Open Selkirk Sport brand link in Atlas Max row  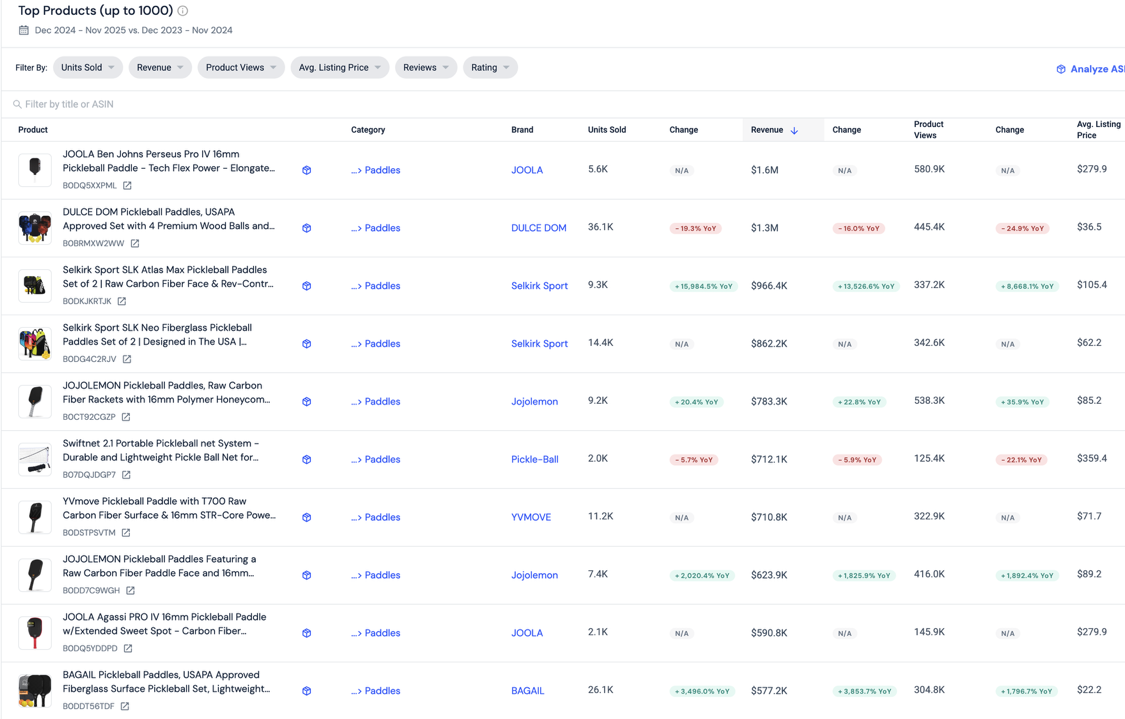tap(540, 286)
